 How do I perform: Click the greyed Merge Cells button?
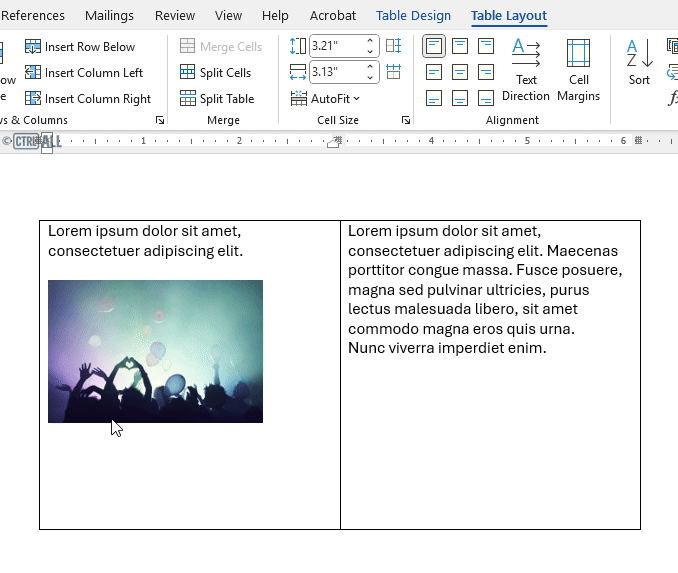pyautogui.click(x=221, y=47)
